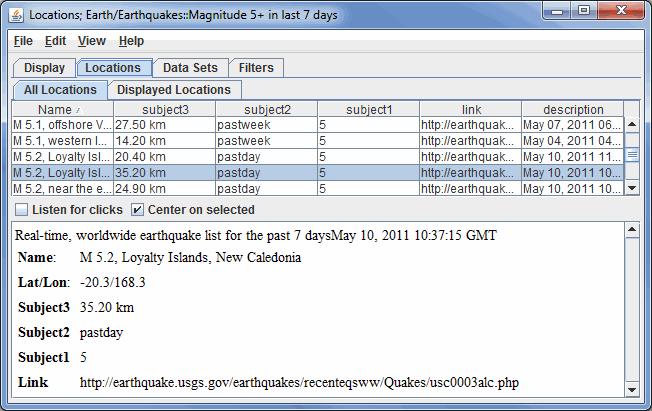Open the File menu
This screenshot has height=411, width=652.
(23, 41)
